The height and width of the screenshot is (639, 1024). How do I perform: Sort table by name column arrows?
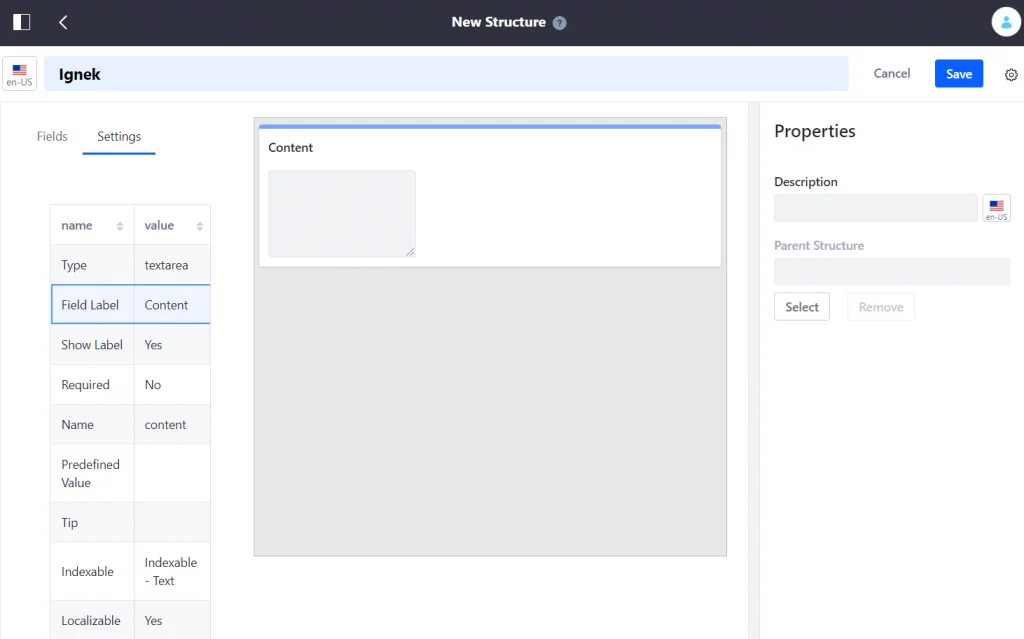click(120, 226)
